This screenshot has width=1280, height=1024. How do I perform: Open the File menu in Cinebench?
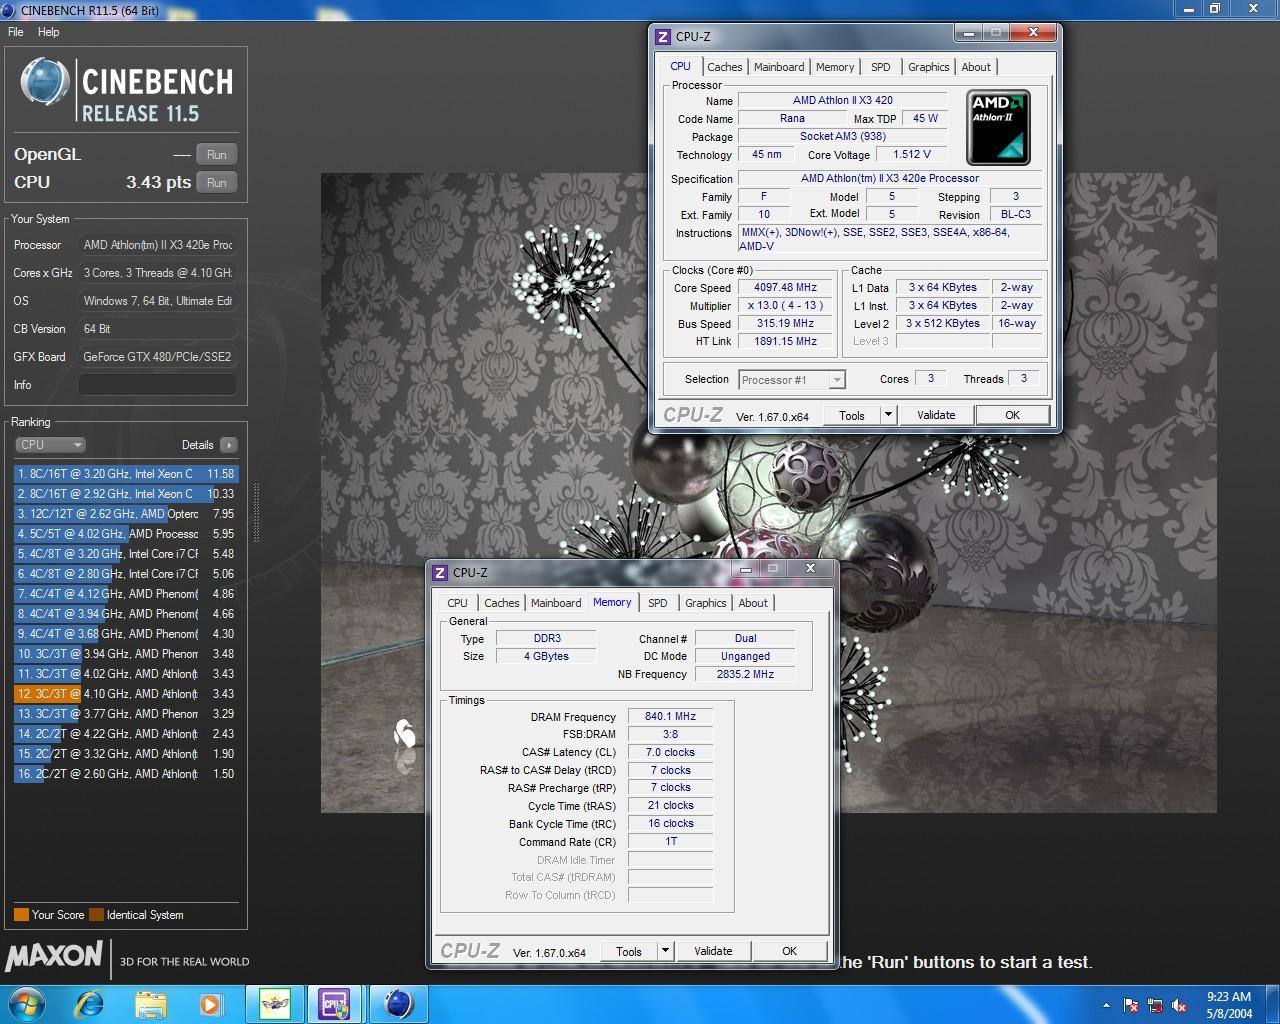tap(16, 32)
